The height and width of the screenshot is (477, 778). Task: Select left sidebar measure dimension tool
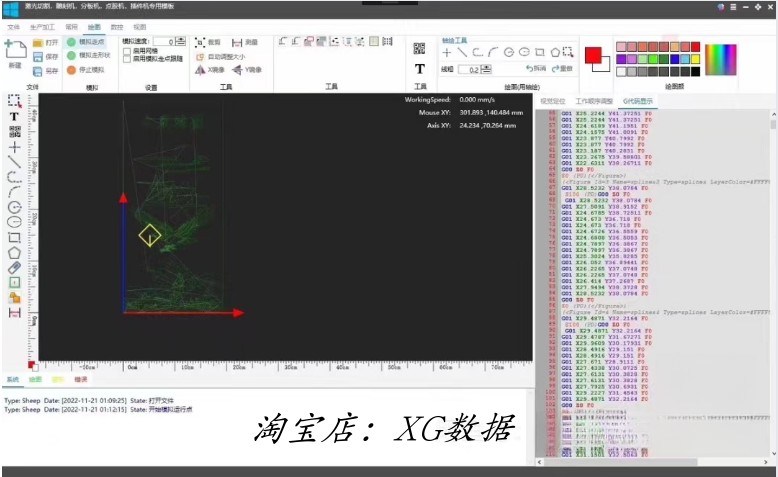coord(14,313)
